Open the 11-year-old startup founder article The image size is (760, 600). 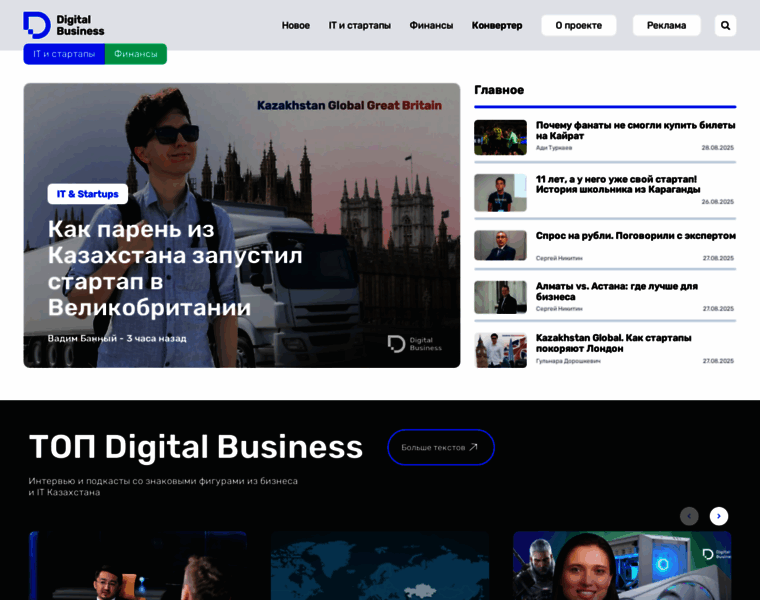618,184
